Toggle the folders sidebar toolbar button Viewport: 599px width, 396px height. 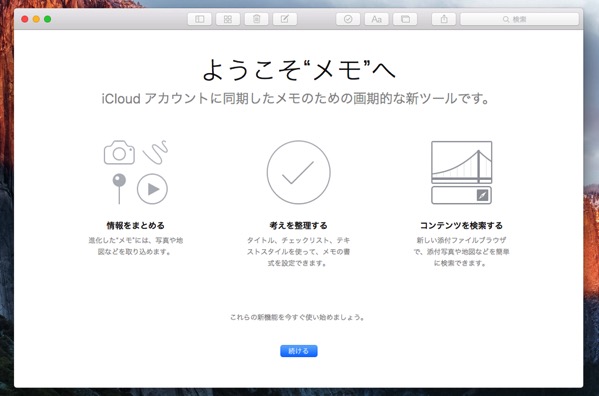click(x=199, y=19)
